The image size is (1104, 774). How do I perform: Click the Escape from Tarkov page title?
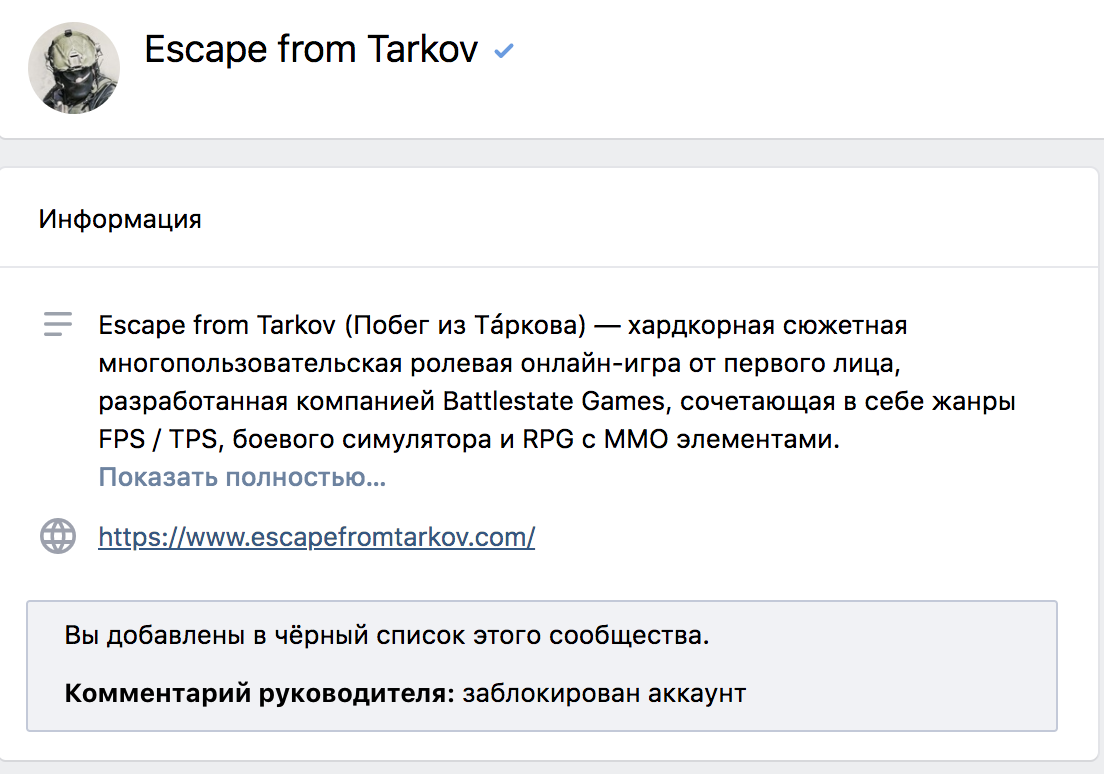click(x=311, y=49)
